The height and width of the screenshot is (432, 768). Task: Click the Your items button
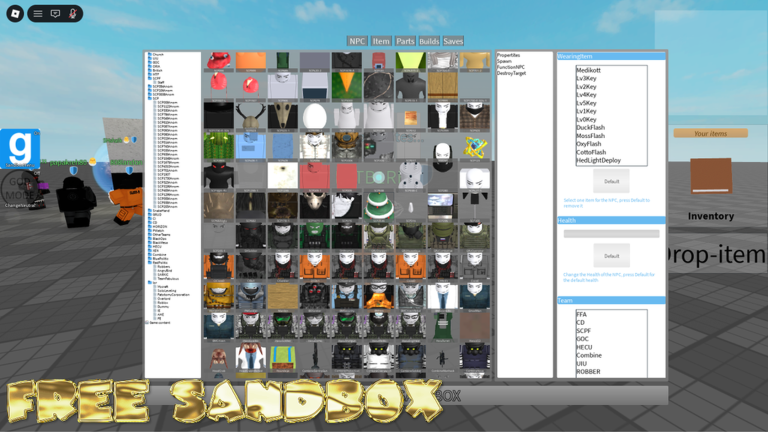[711, 133]
